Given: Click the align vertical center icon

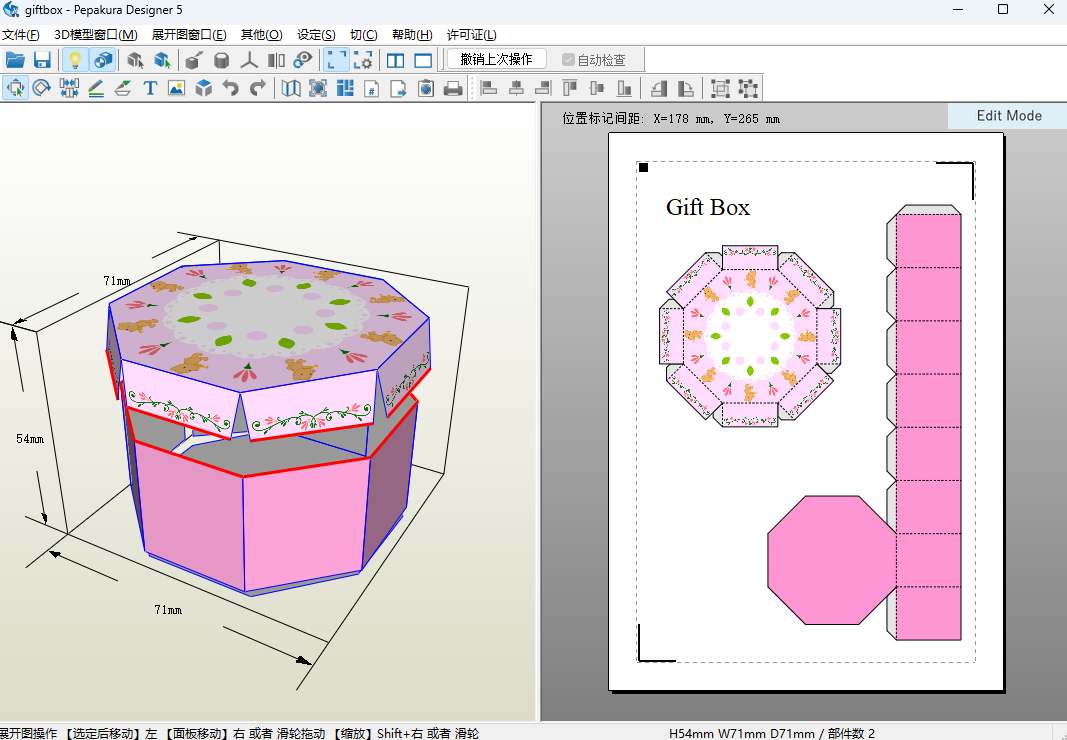Looking at the screenshot, I should pyautogui.click(x=597, y=88).
